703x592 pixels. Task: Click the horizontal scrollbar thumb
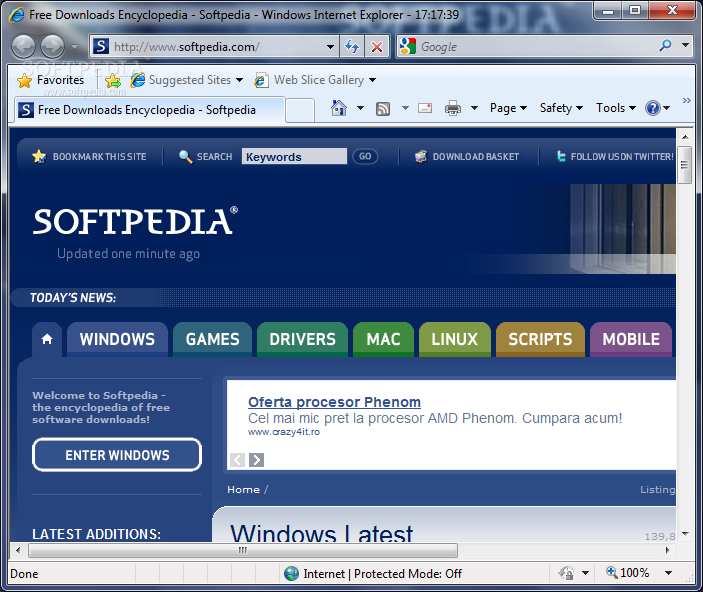(243, 550)
